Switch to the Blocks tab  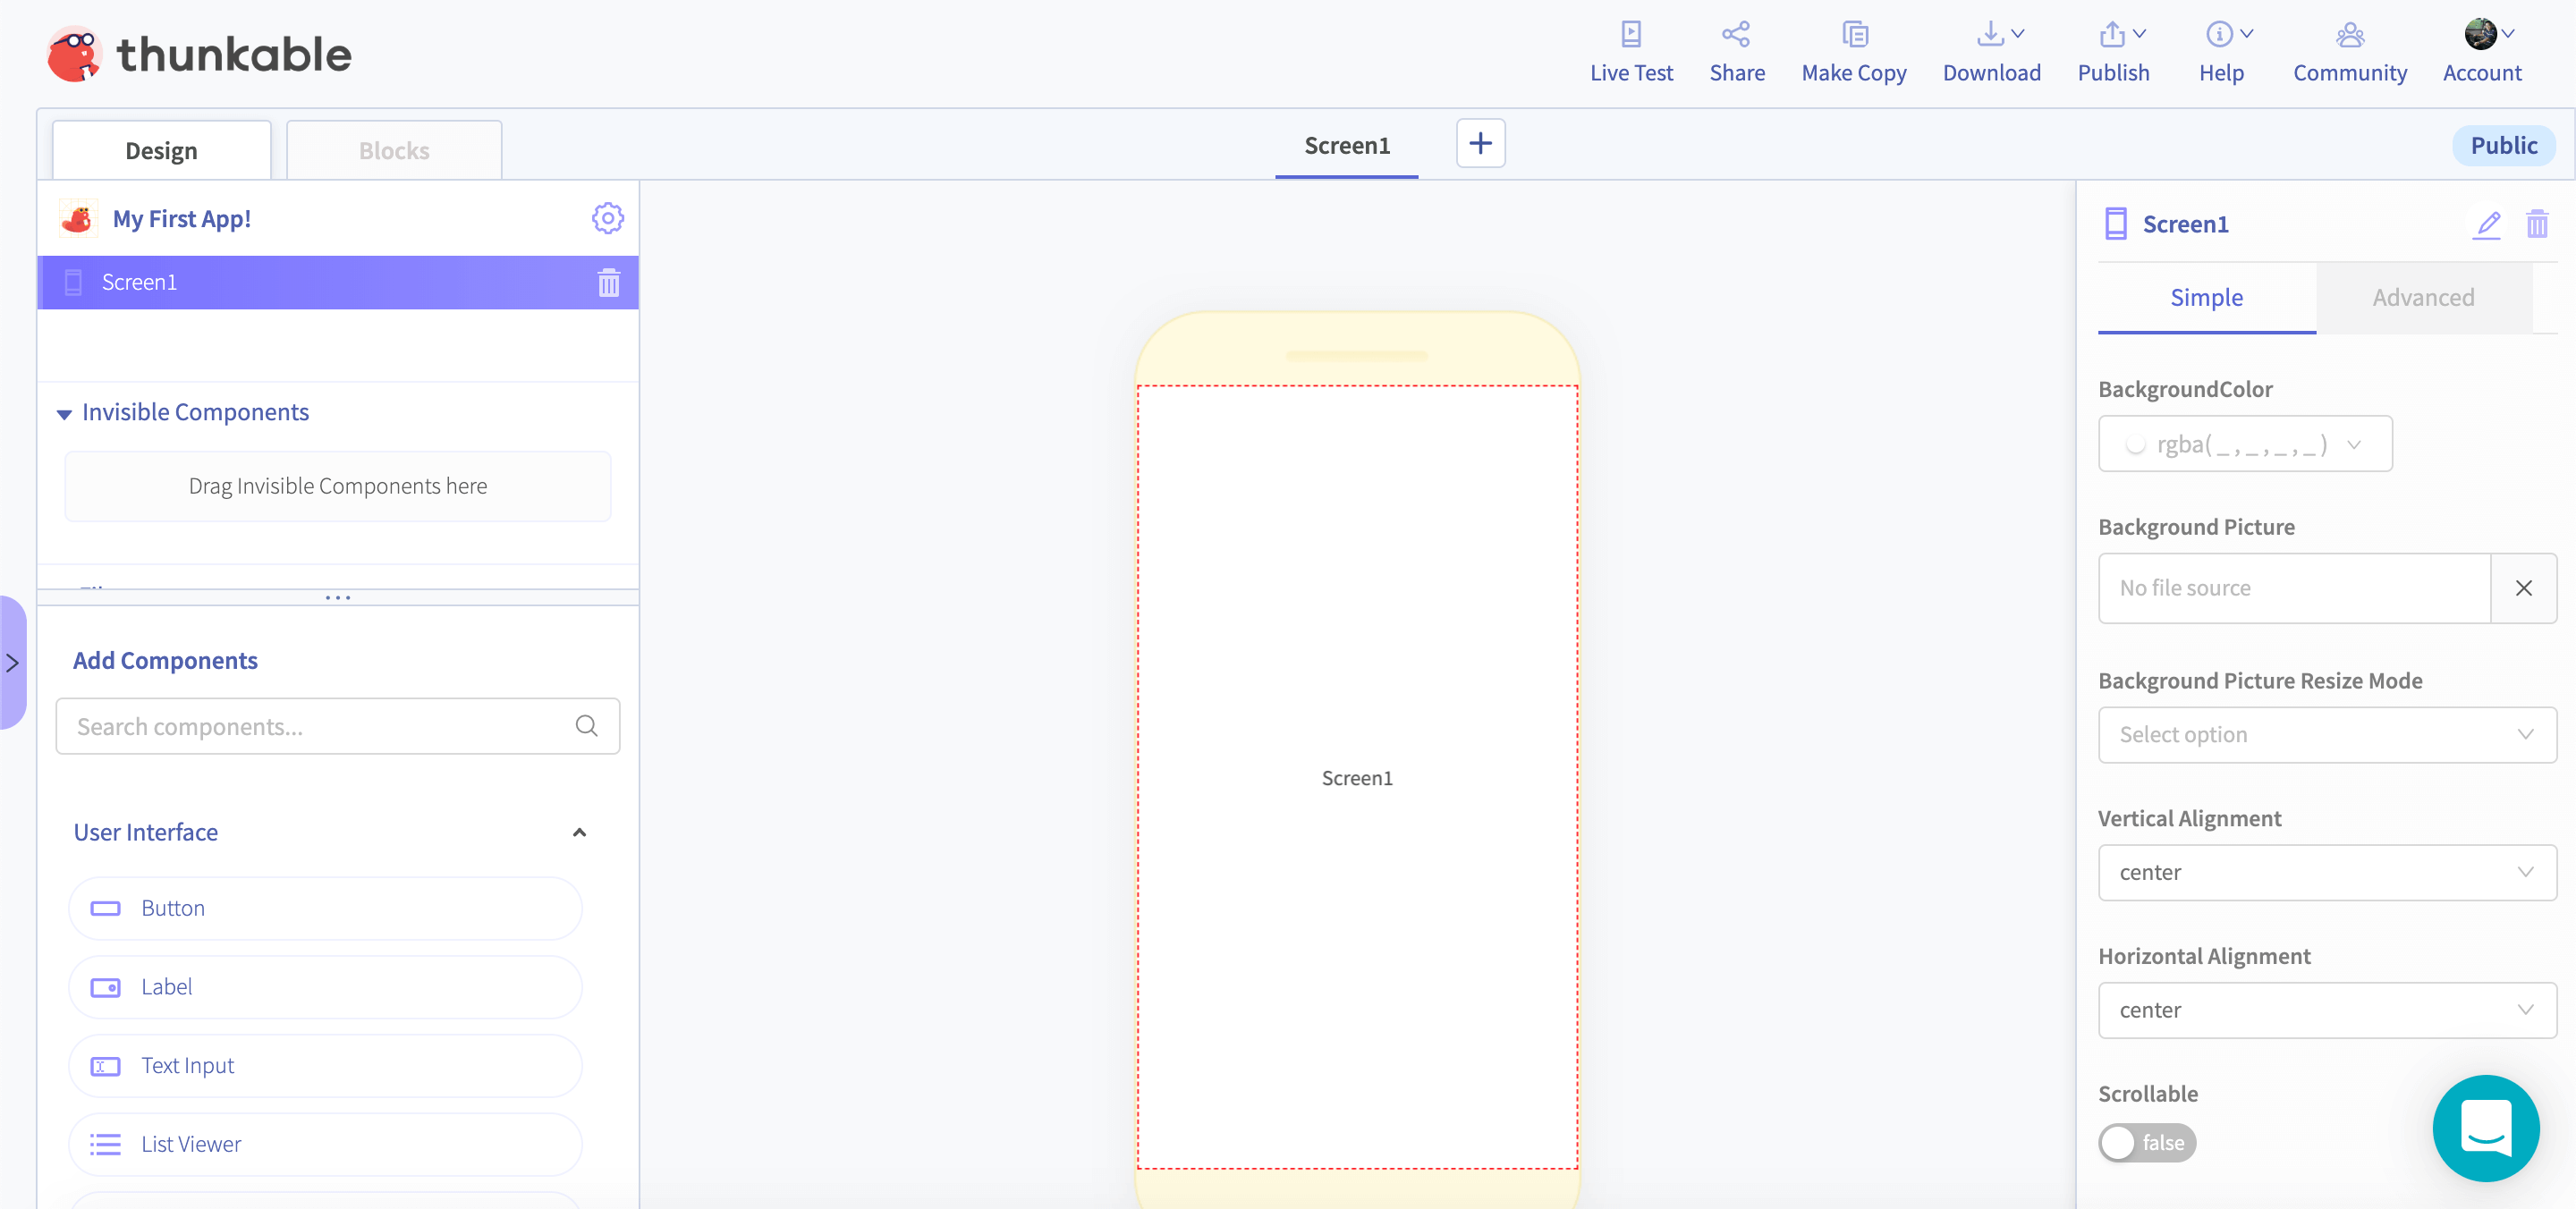point(394,151)
